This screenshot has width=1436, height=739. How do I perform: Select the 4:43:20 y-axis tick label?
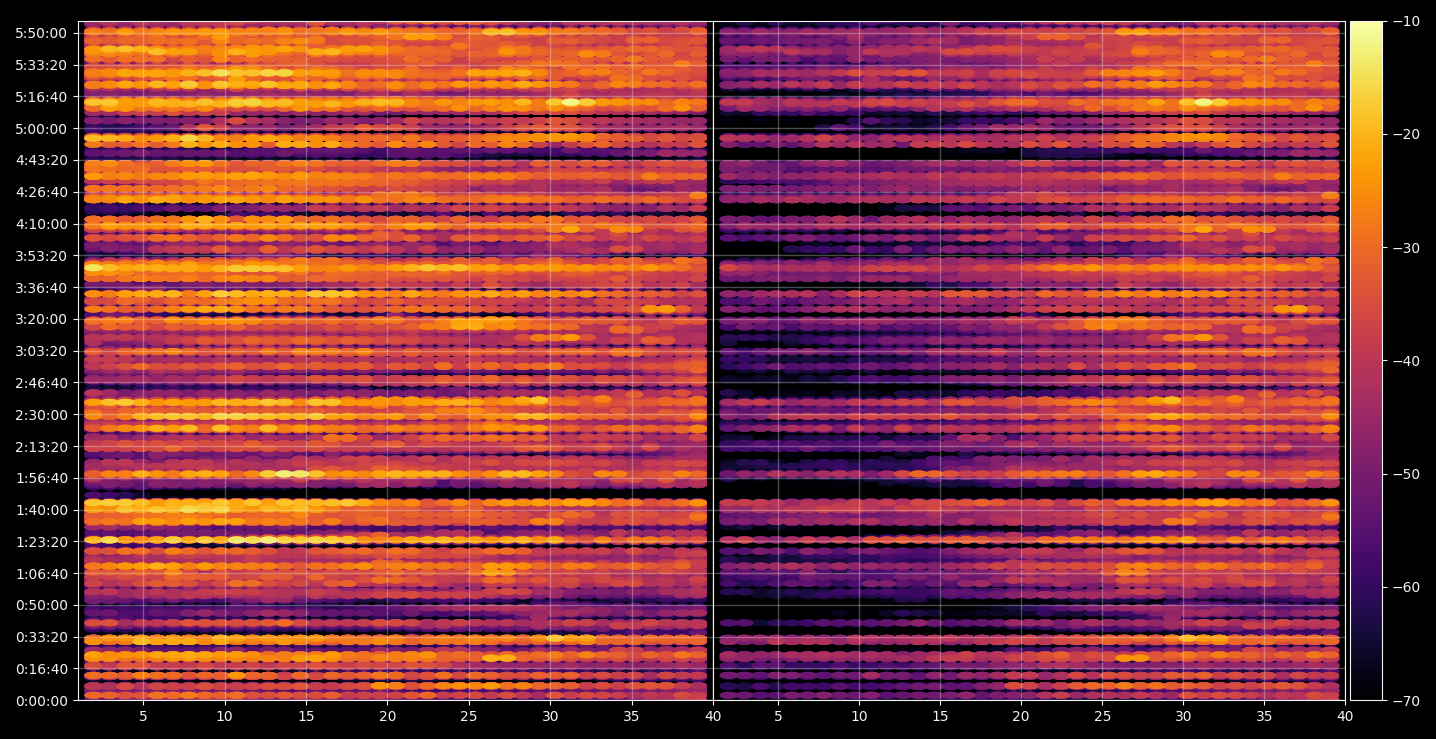tap(41, 160)
